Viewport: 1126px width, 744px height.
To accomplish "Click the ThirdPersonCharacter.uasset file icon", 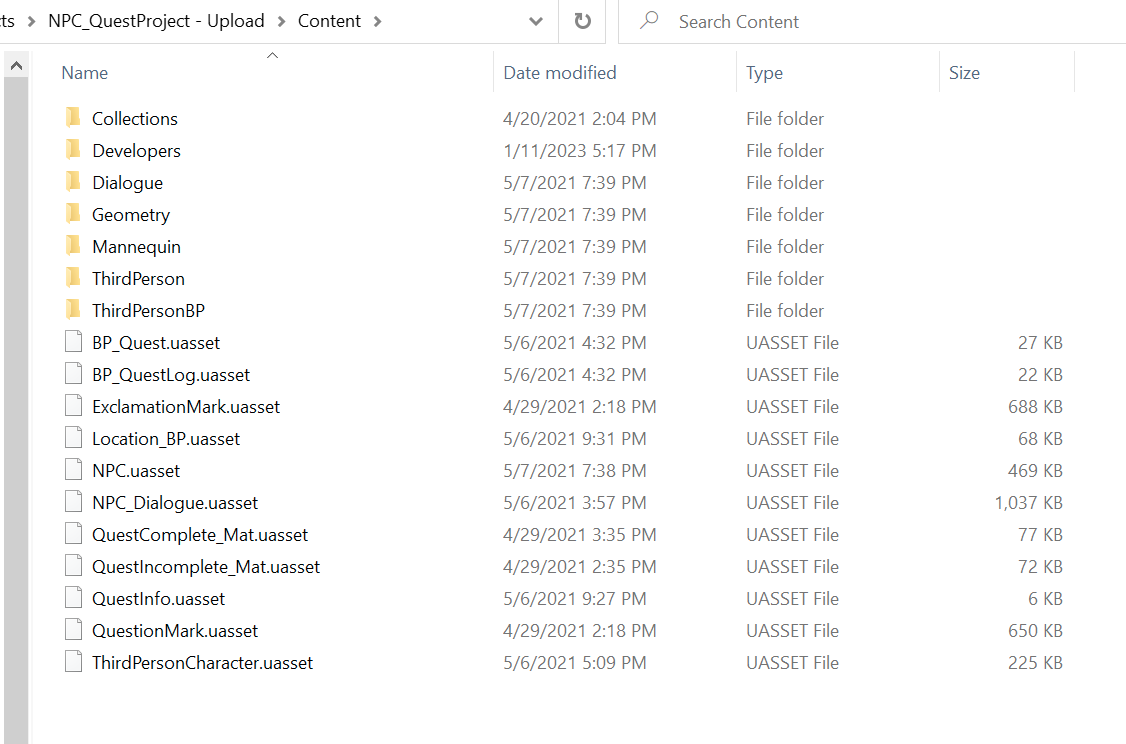I will tap(72, 662).
